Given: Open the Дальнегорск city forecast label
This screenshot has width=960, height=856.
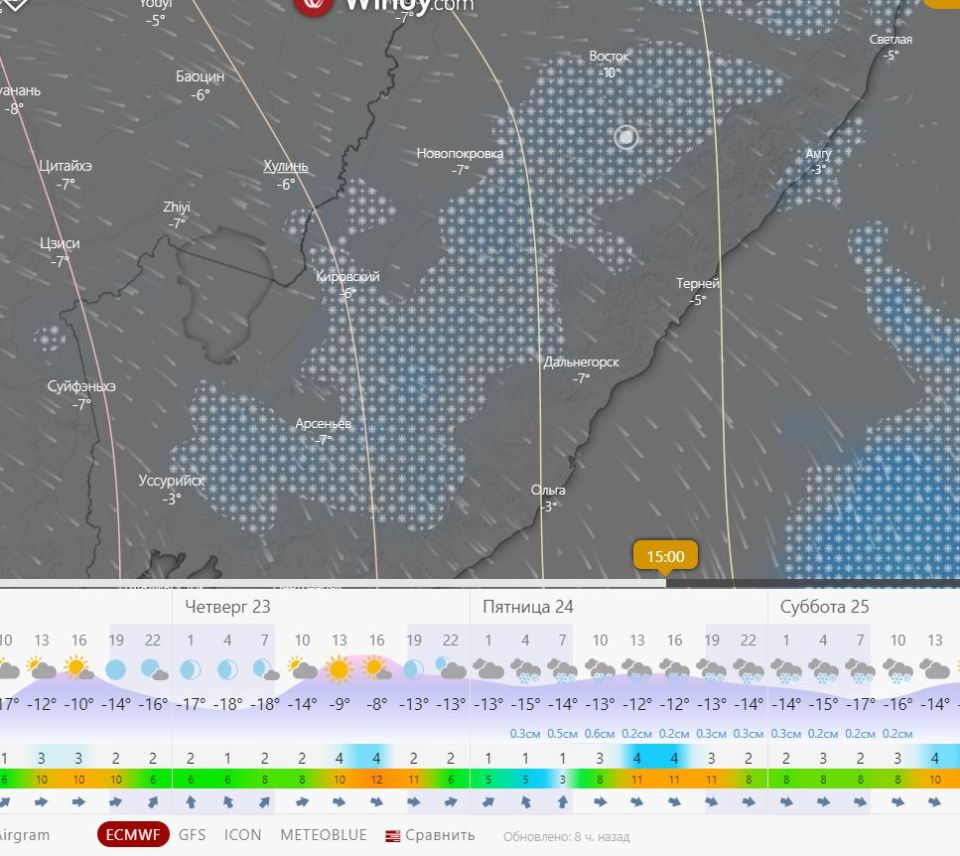Looking at the screenshot, I should (581, 362).
